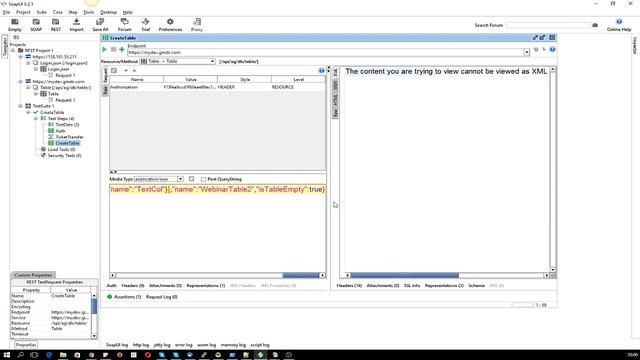Viewport: 640px width, 360px height.
Task: Open the Project menu
Action: click(x=23, y=12)
